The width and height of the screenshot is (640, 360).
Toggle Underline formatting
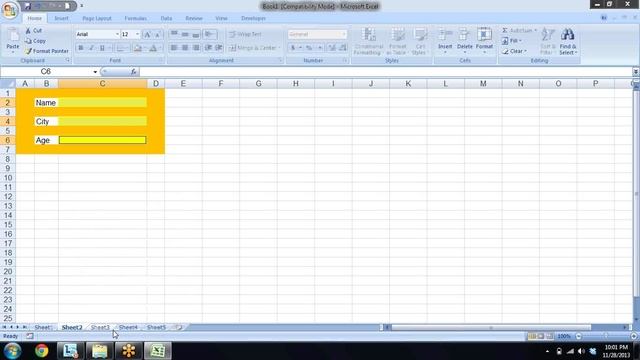pos(102,48)
